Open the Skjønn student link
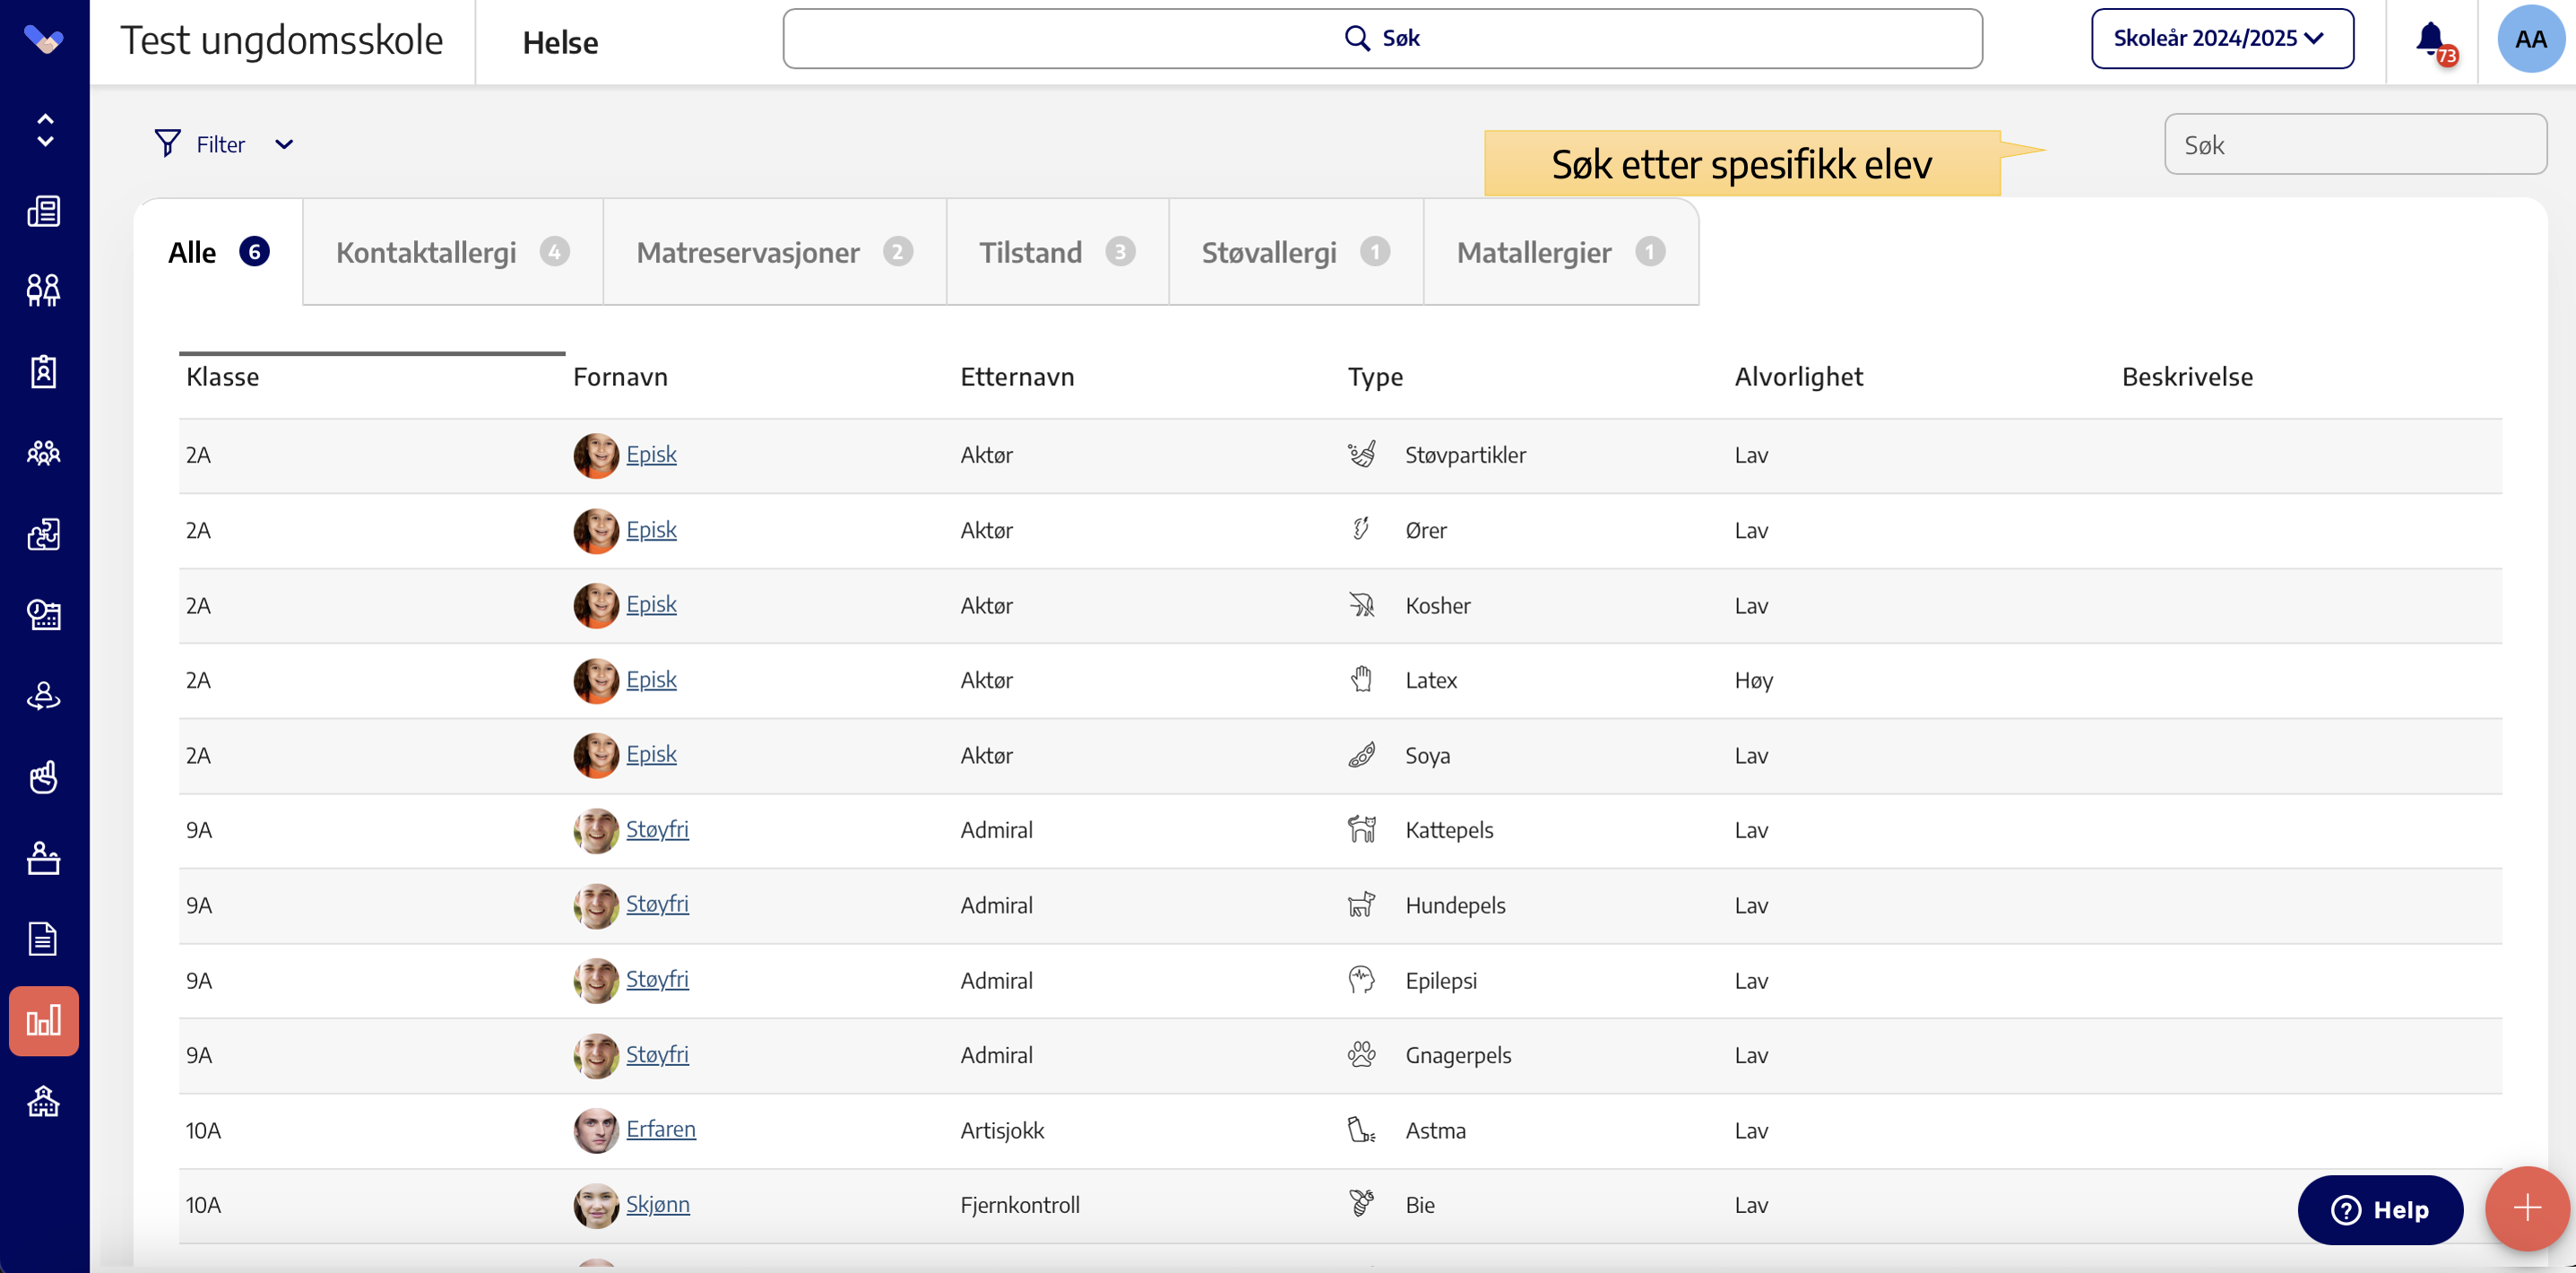Viewport: 2576px width, 1273px height. click(x=658, y=1204)
